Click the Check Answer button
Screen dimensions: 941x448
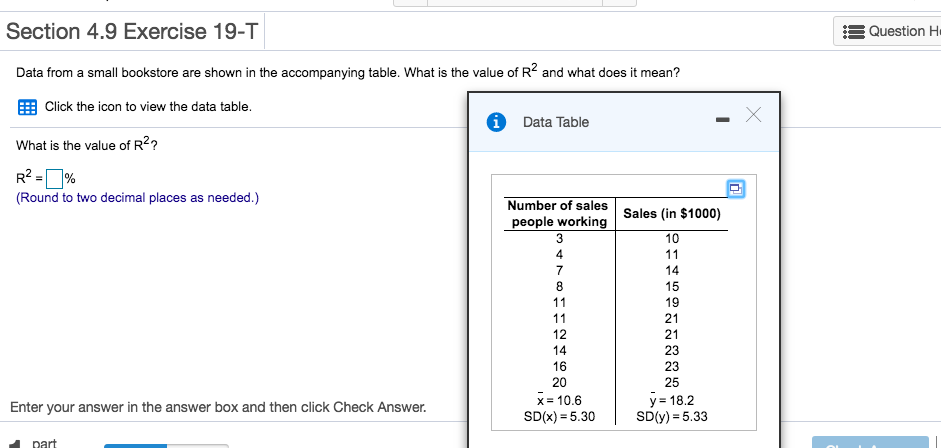[870, 443]
